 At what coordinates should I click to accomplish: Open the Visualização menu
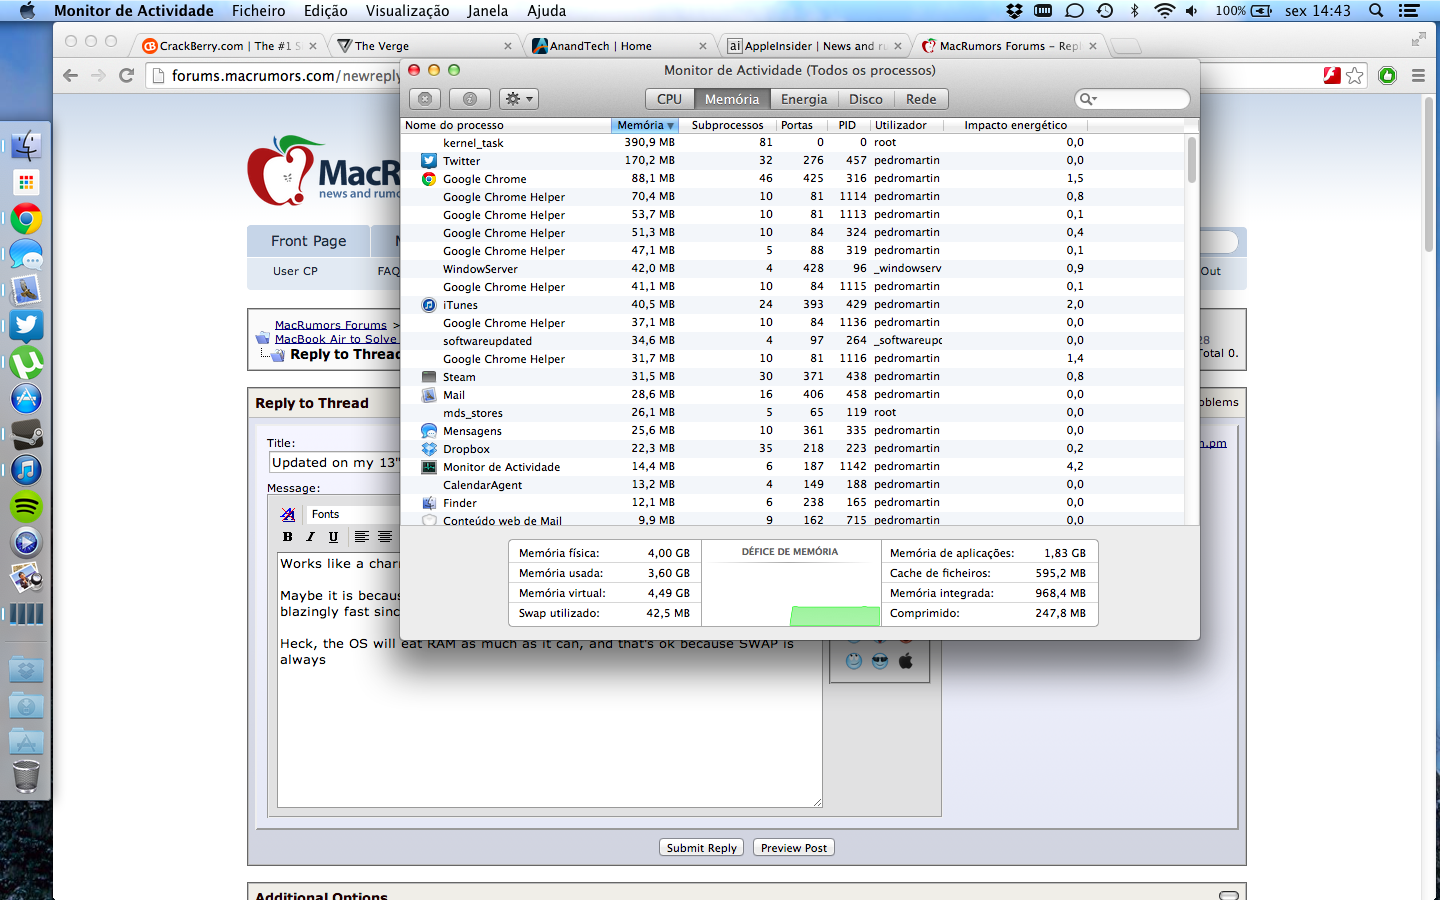[x=407, y=11]
